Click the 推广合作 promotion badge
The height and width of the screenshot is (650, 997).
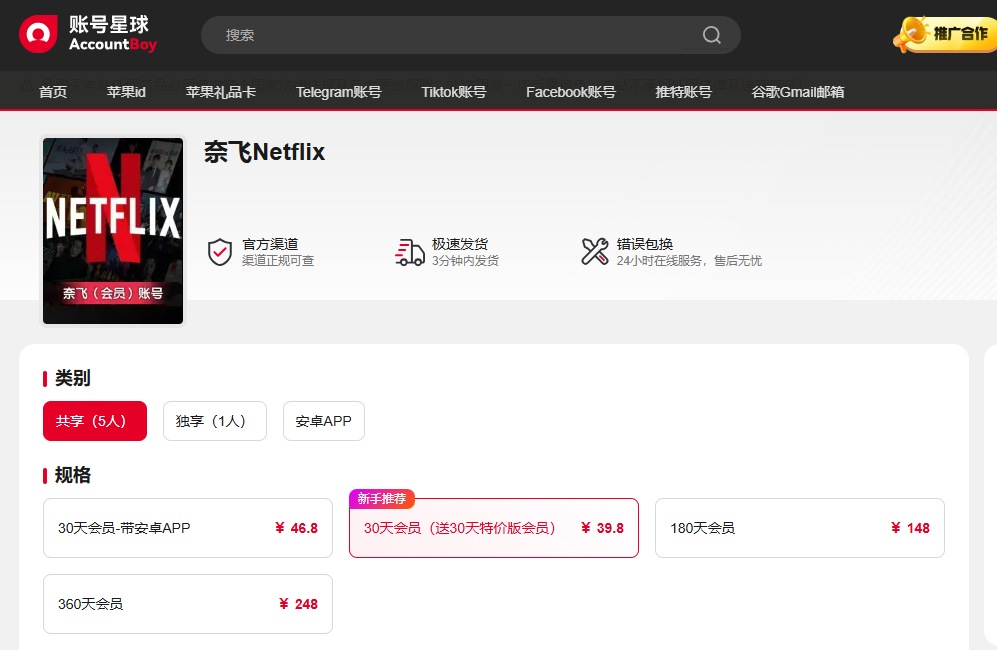coord(945,34)
